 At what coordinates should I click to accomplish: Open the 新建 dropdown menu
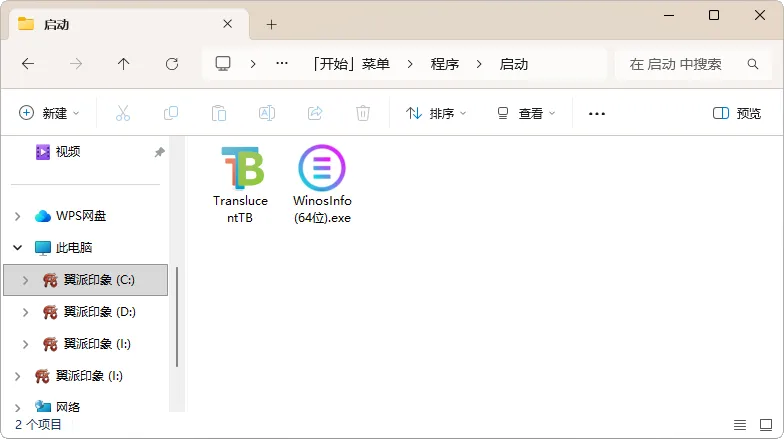49,114
